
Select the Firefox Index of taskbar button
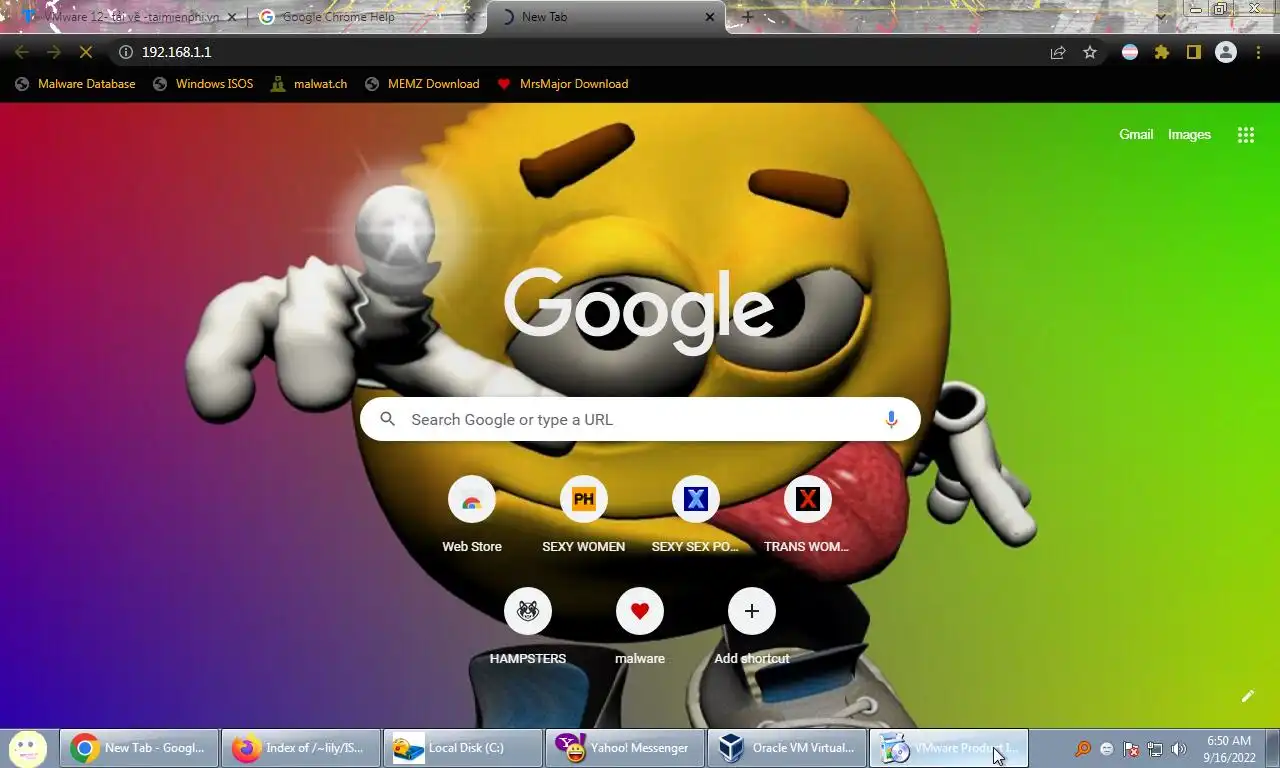click(300, 748)
